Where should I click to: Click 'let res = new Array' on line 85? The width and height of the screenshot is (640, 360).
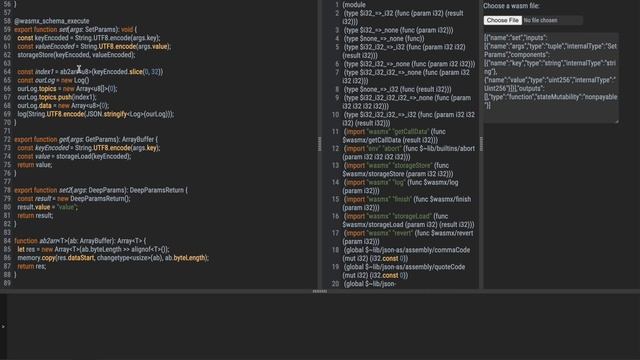[93, 249]
